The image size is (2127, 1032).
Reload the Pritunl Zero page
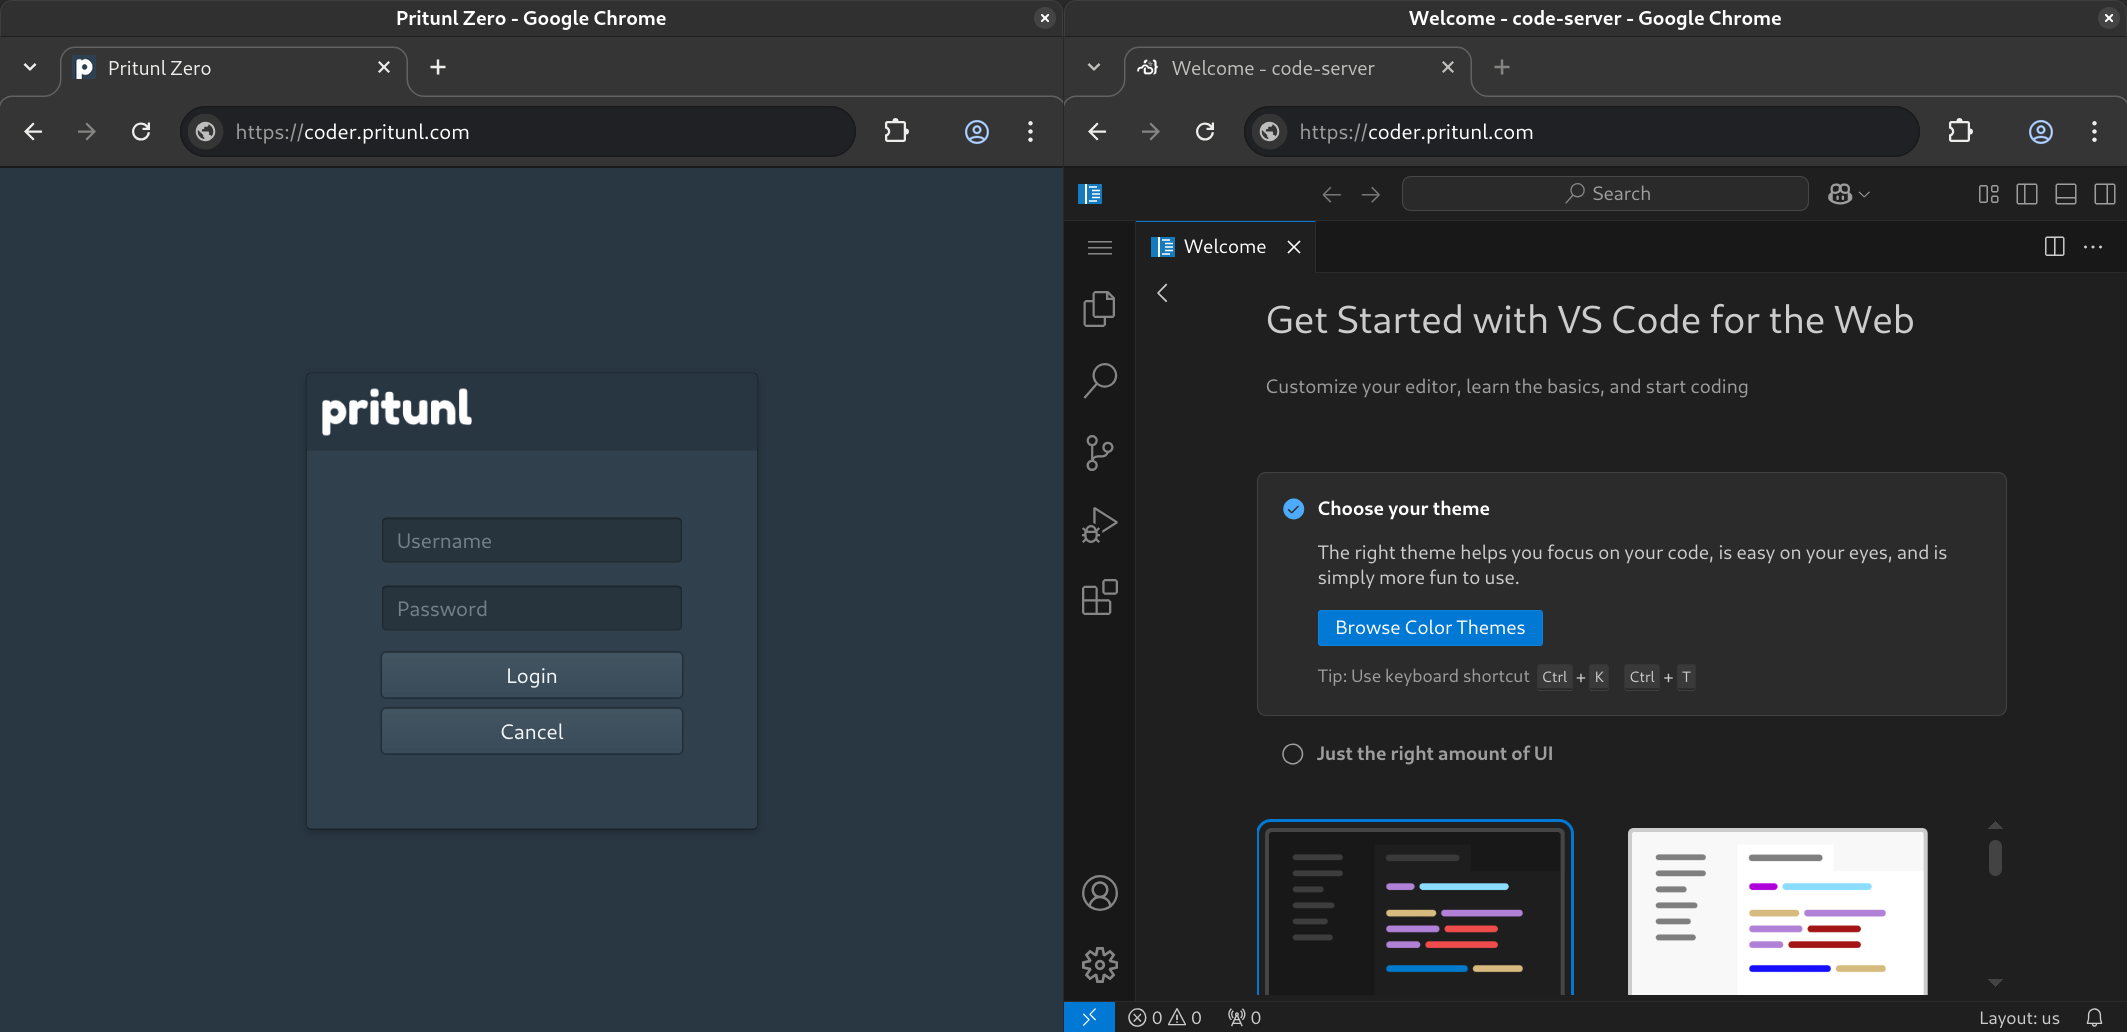click(x=141, y=131)
